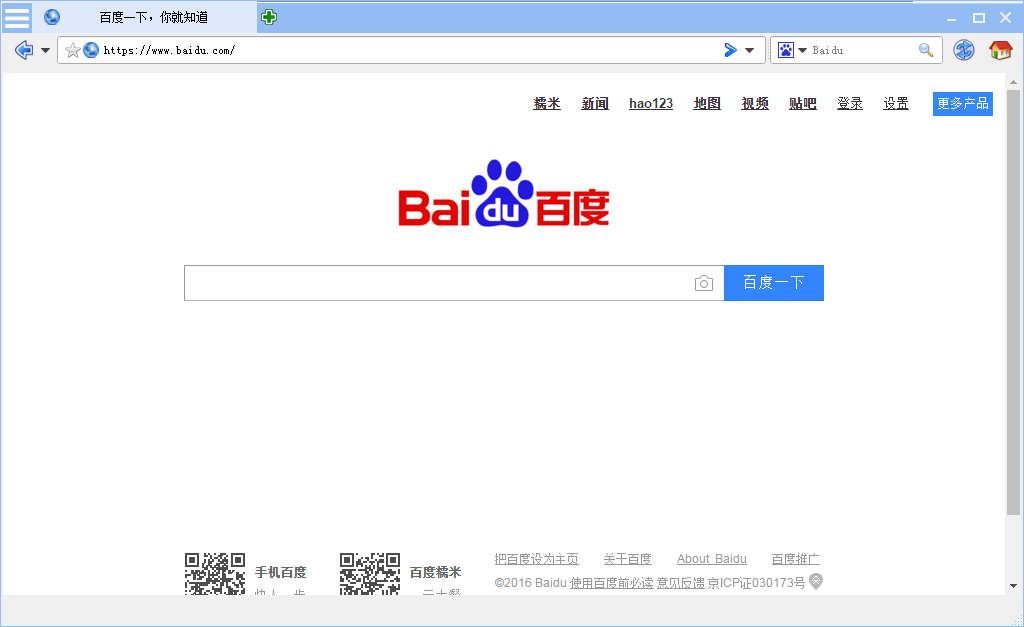Click the magnifier search icon in toolbar
Screen dimensions: 1024x627
[925, 50]
